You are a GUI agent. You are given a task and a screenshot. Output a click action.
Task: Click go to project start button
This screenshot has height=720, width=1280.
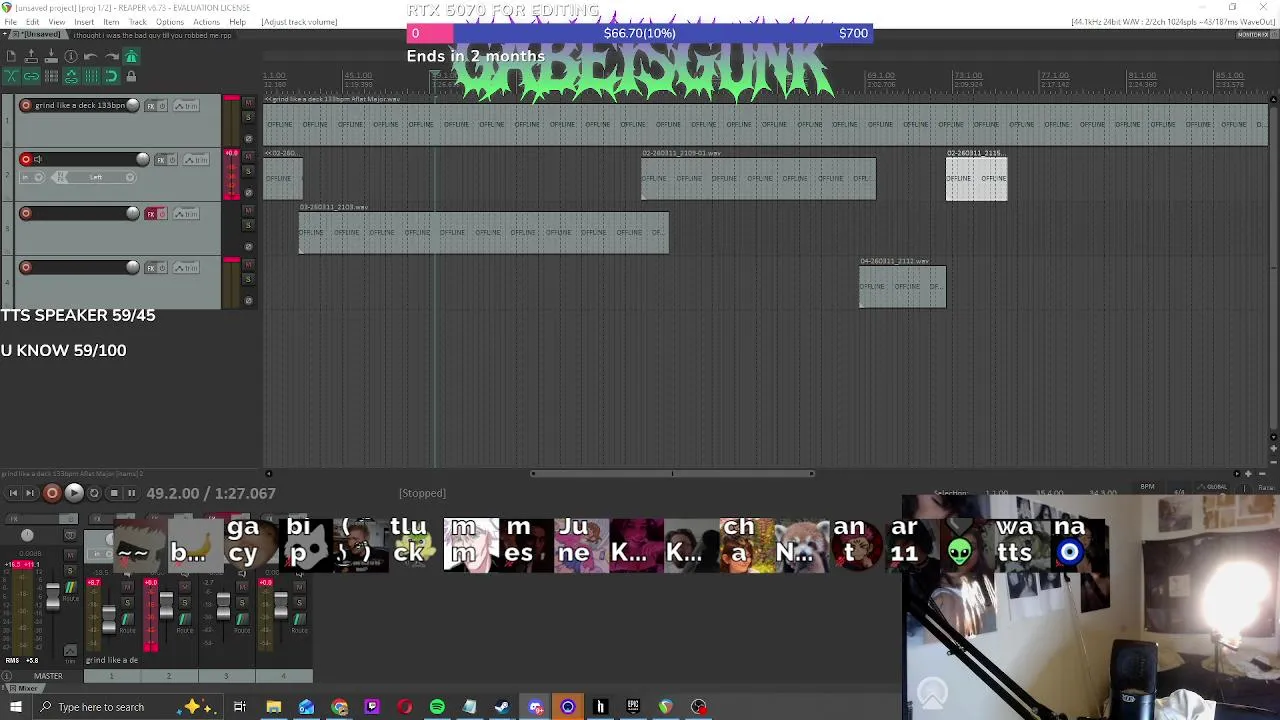pyautogui.click(x=13, y=493)
